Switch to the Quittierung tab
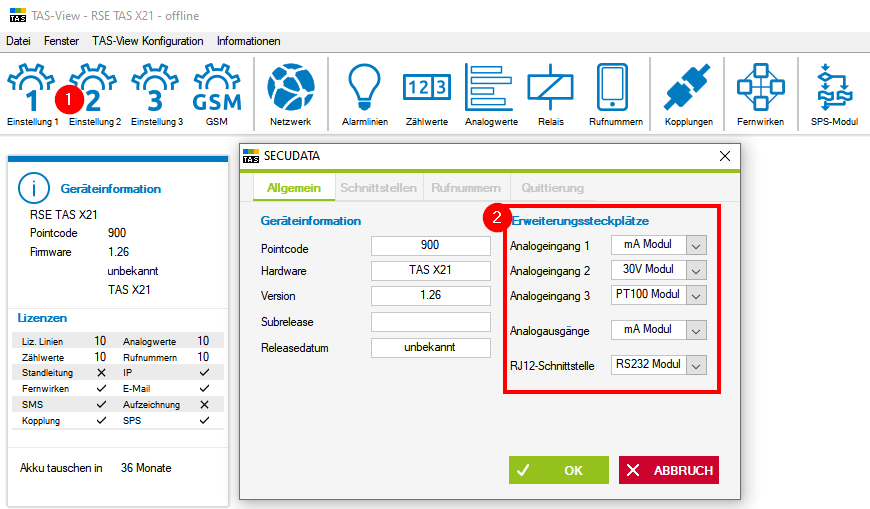Viewport: 870px width, 509px height. click(x=553, y=188)
